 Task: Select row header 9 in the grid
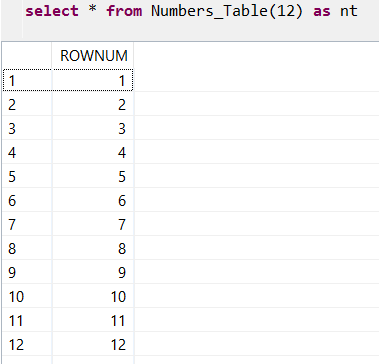(x=27, y=272)
